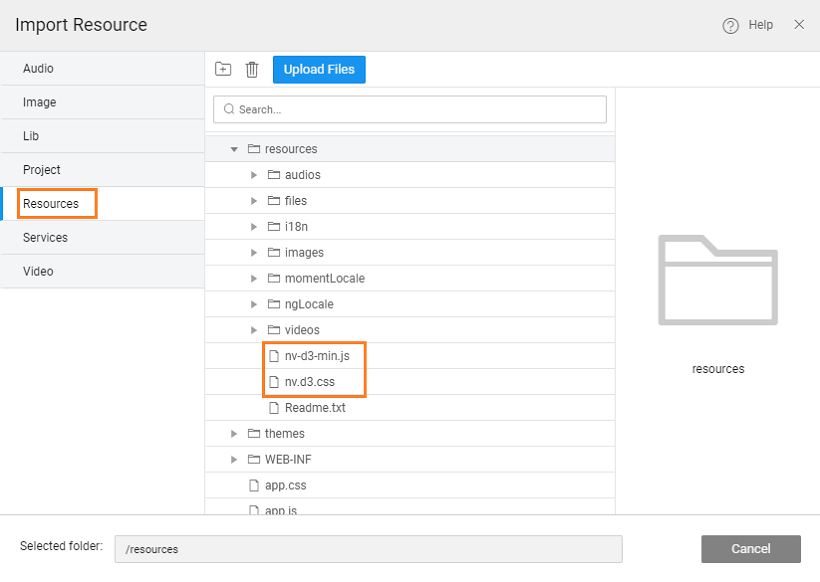Select the Readme.txt file
Screen dimensions: 820x582
click(315, 408)
